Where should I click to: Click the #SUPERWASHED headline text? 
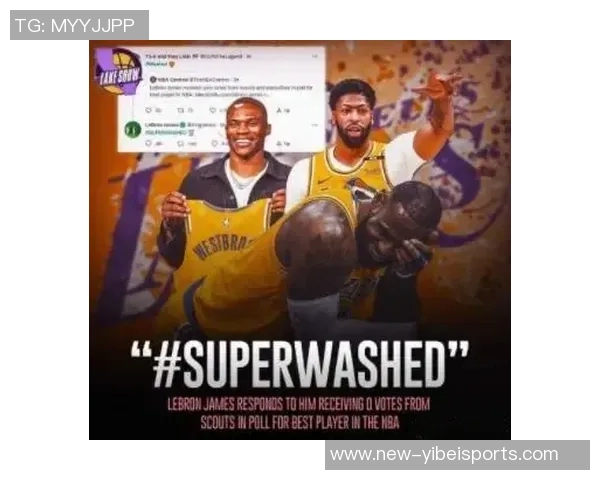click(300, 364)
